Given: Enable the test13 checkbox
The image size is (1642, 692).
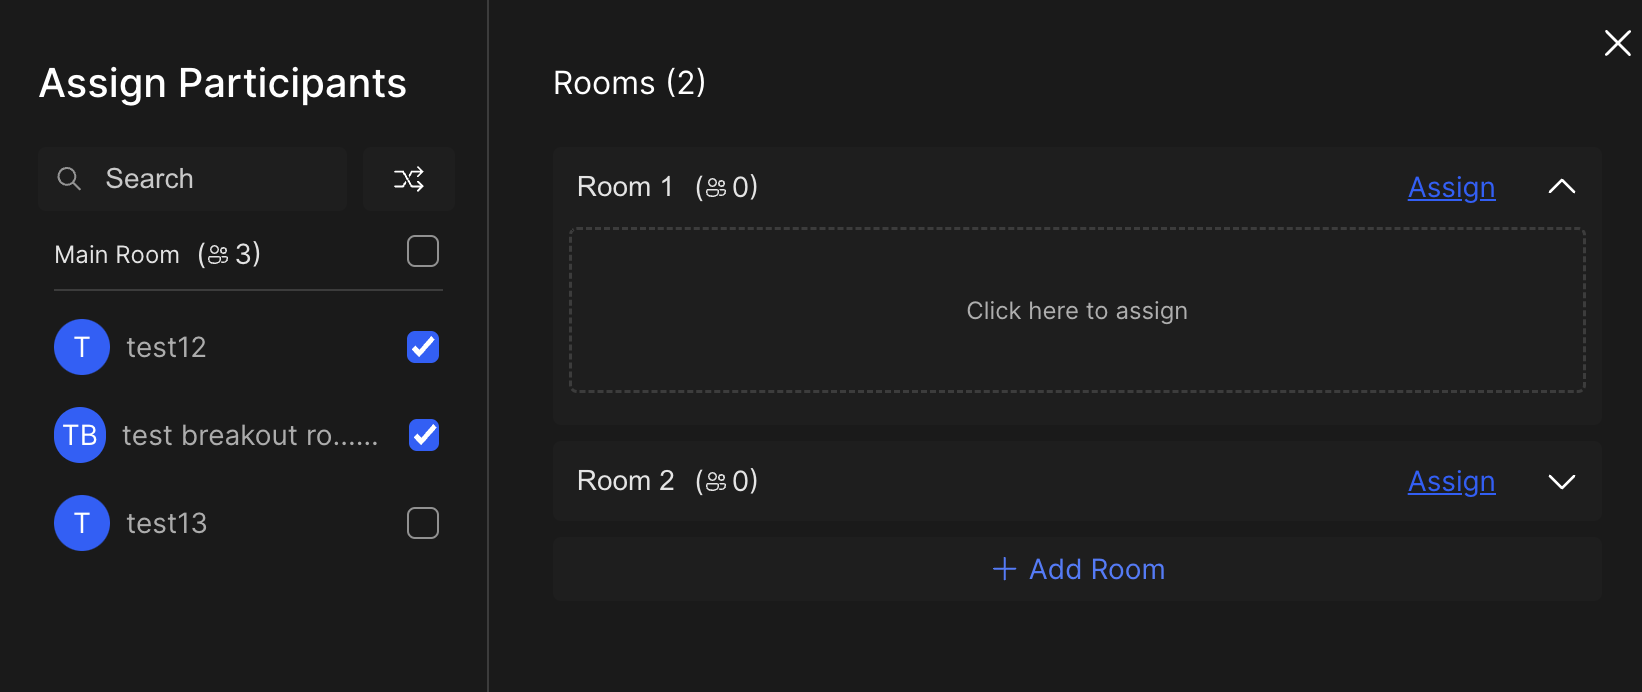Looking at the screenshot, I should coord(422,522).
